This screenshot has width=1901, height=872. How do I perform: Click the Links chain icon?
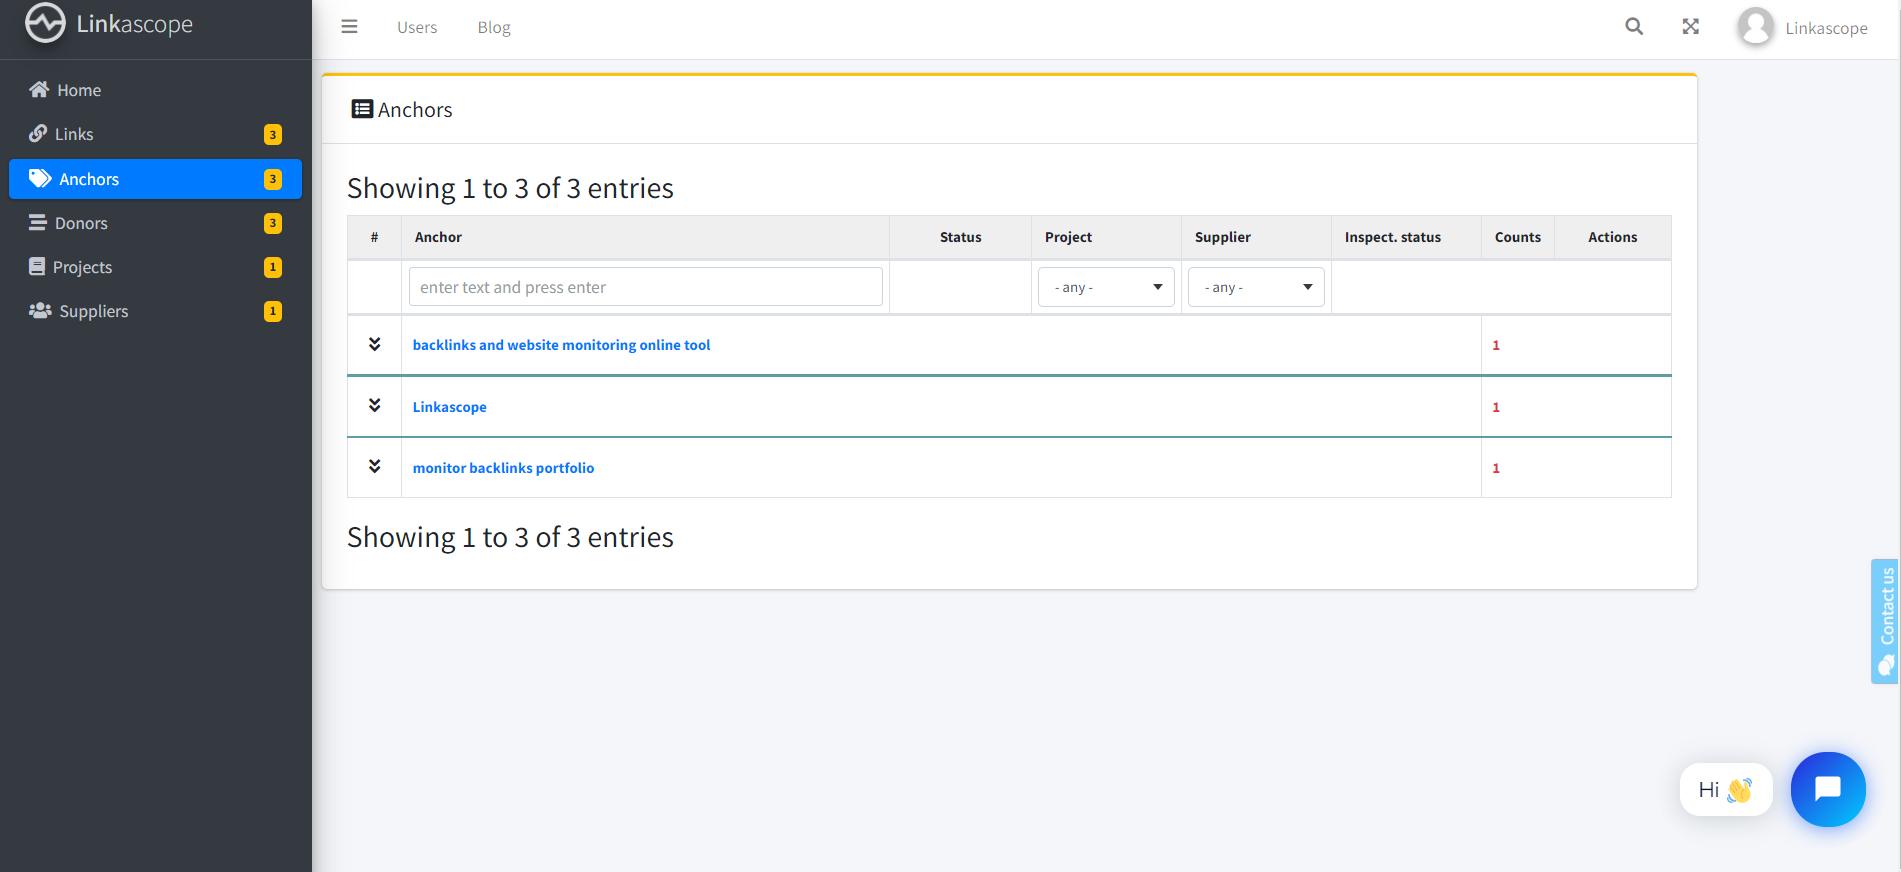click(x=38, y=134)
